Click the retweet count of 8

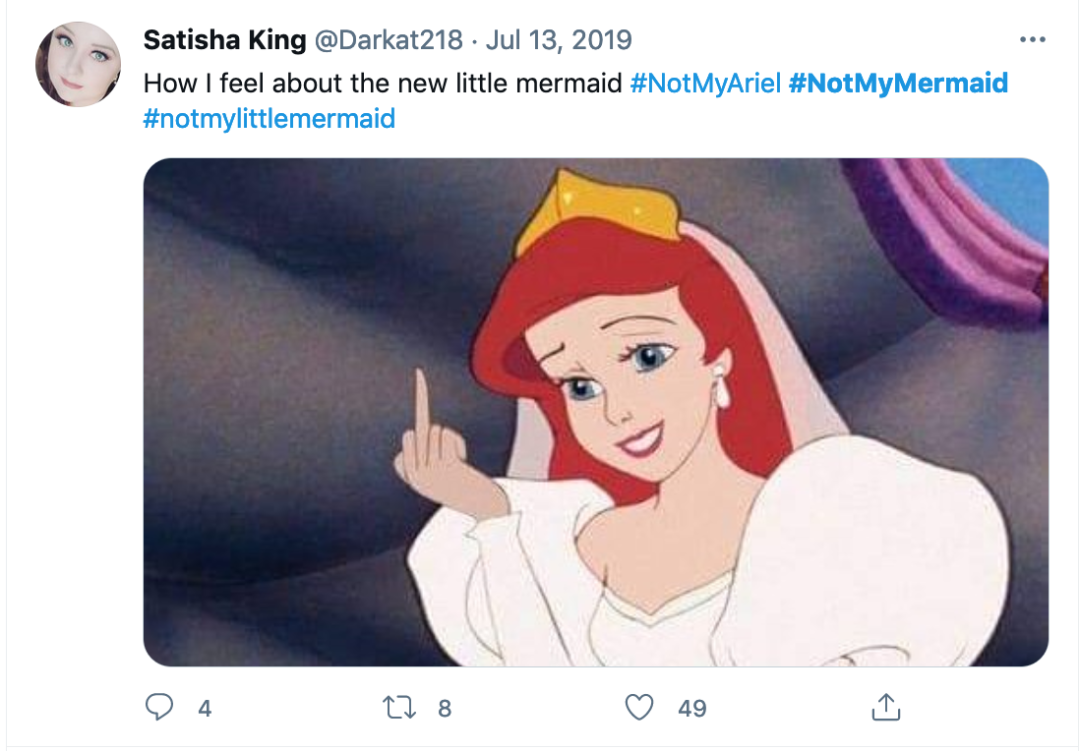[x=445, y=709]
